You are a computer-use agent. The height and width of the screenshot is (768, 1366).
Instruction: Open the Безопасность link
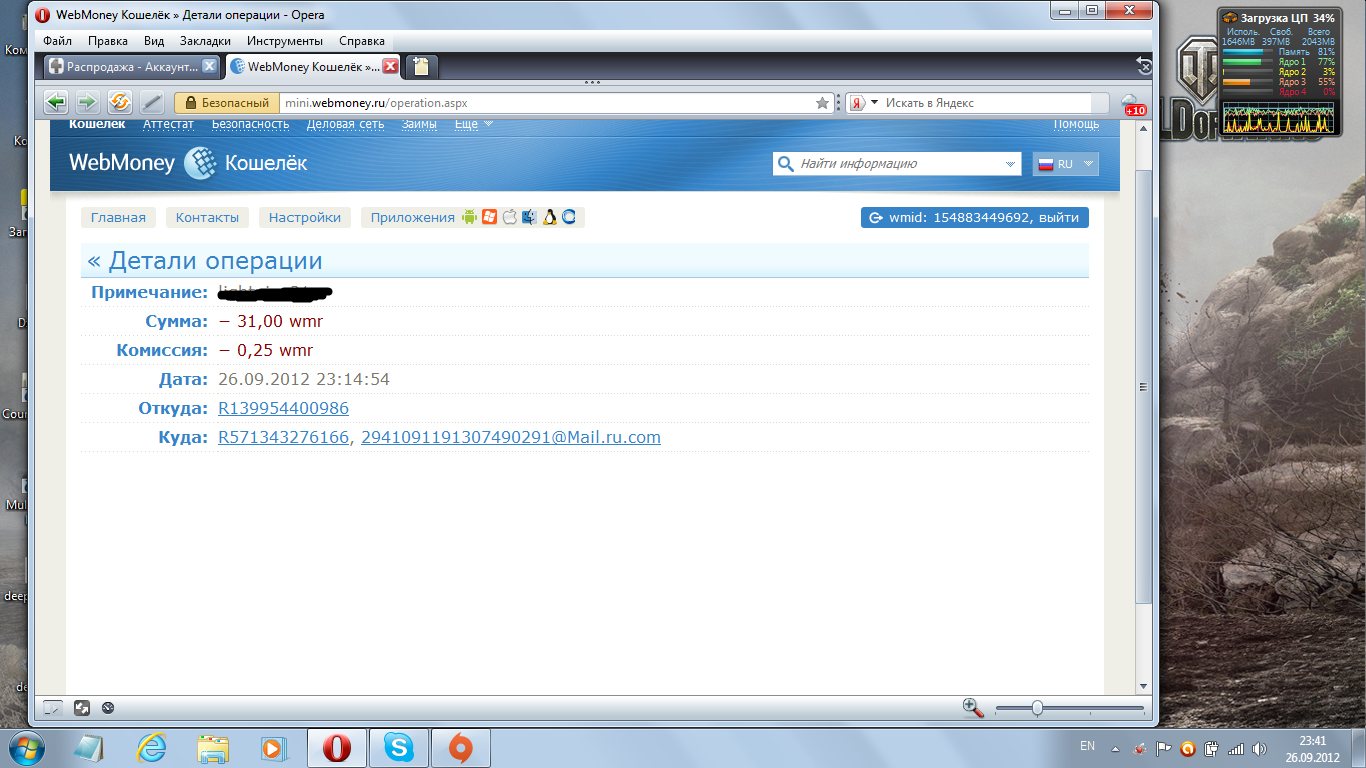(x=250, y=124)
